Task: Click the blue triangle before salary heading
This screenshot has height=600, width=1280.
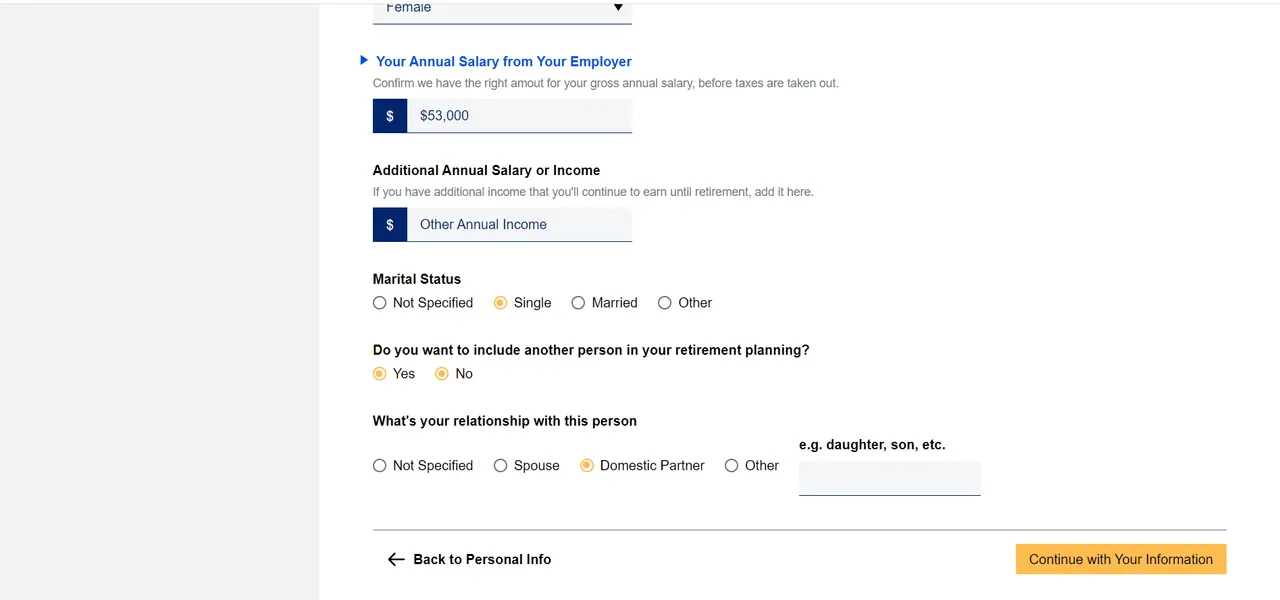Action: (363, 60)
